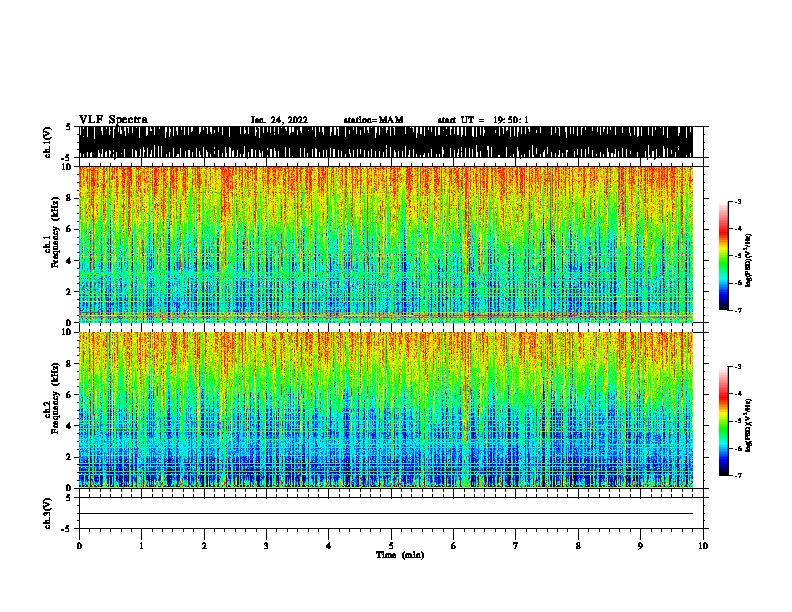Click time axis tick label "4"

click(x=329, y=546)
